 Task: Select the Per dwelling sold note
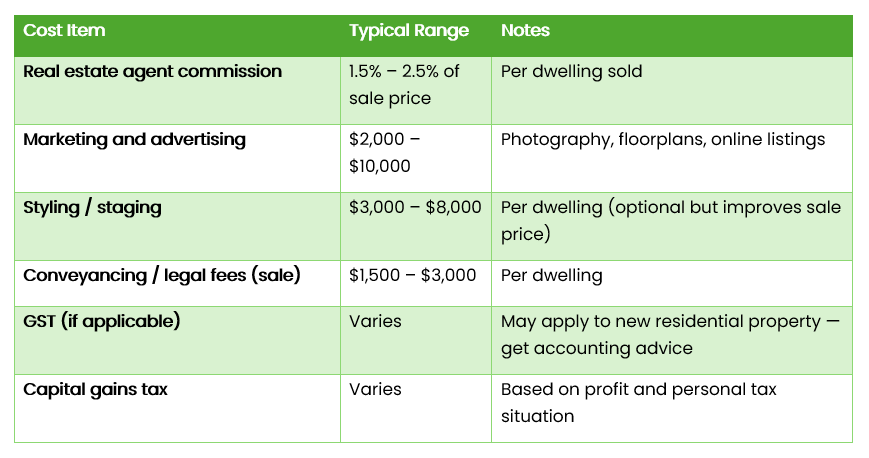pyautogui.click(x=571, y=72)
